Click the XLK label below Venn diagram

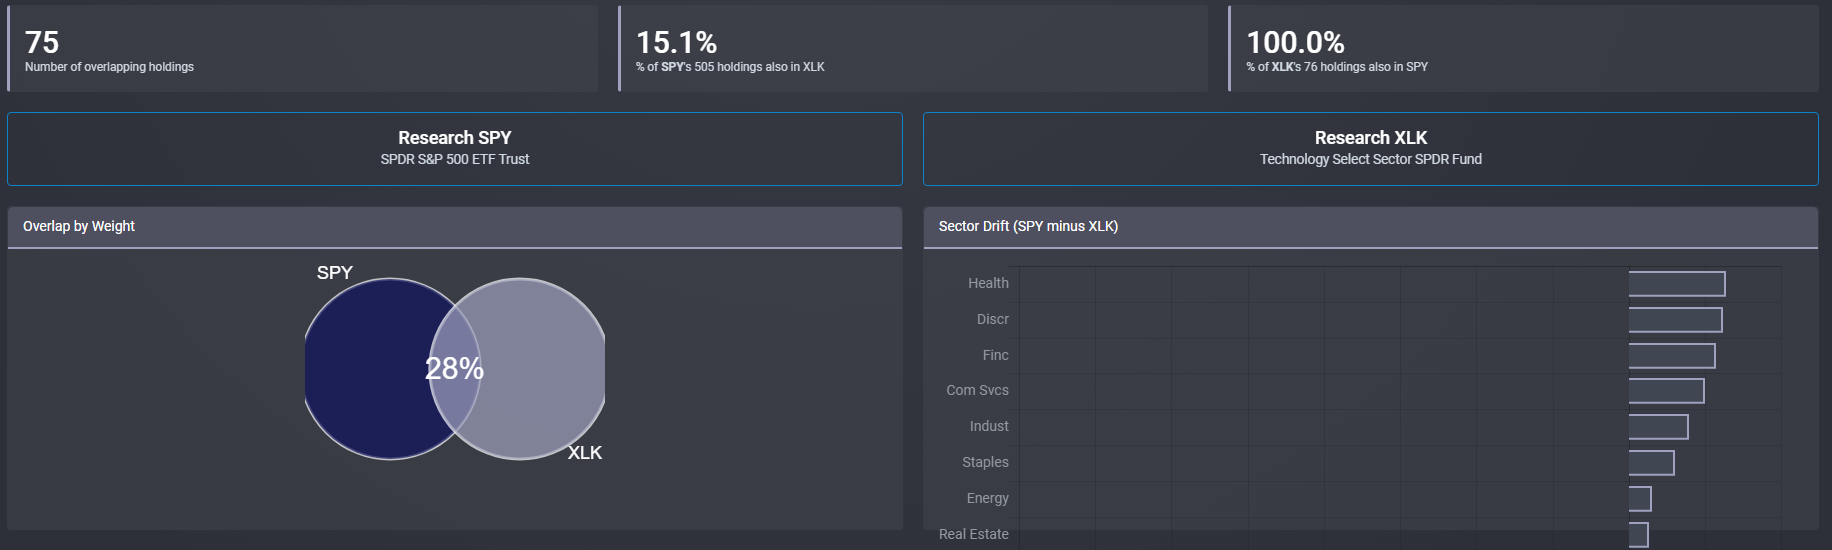click(x=585, y=453)
